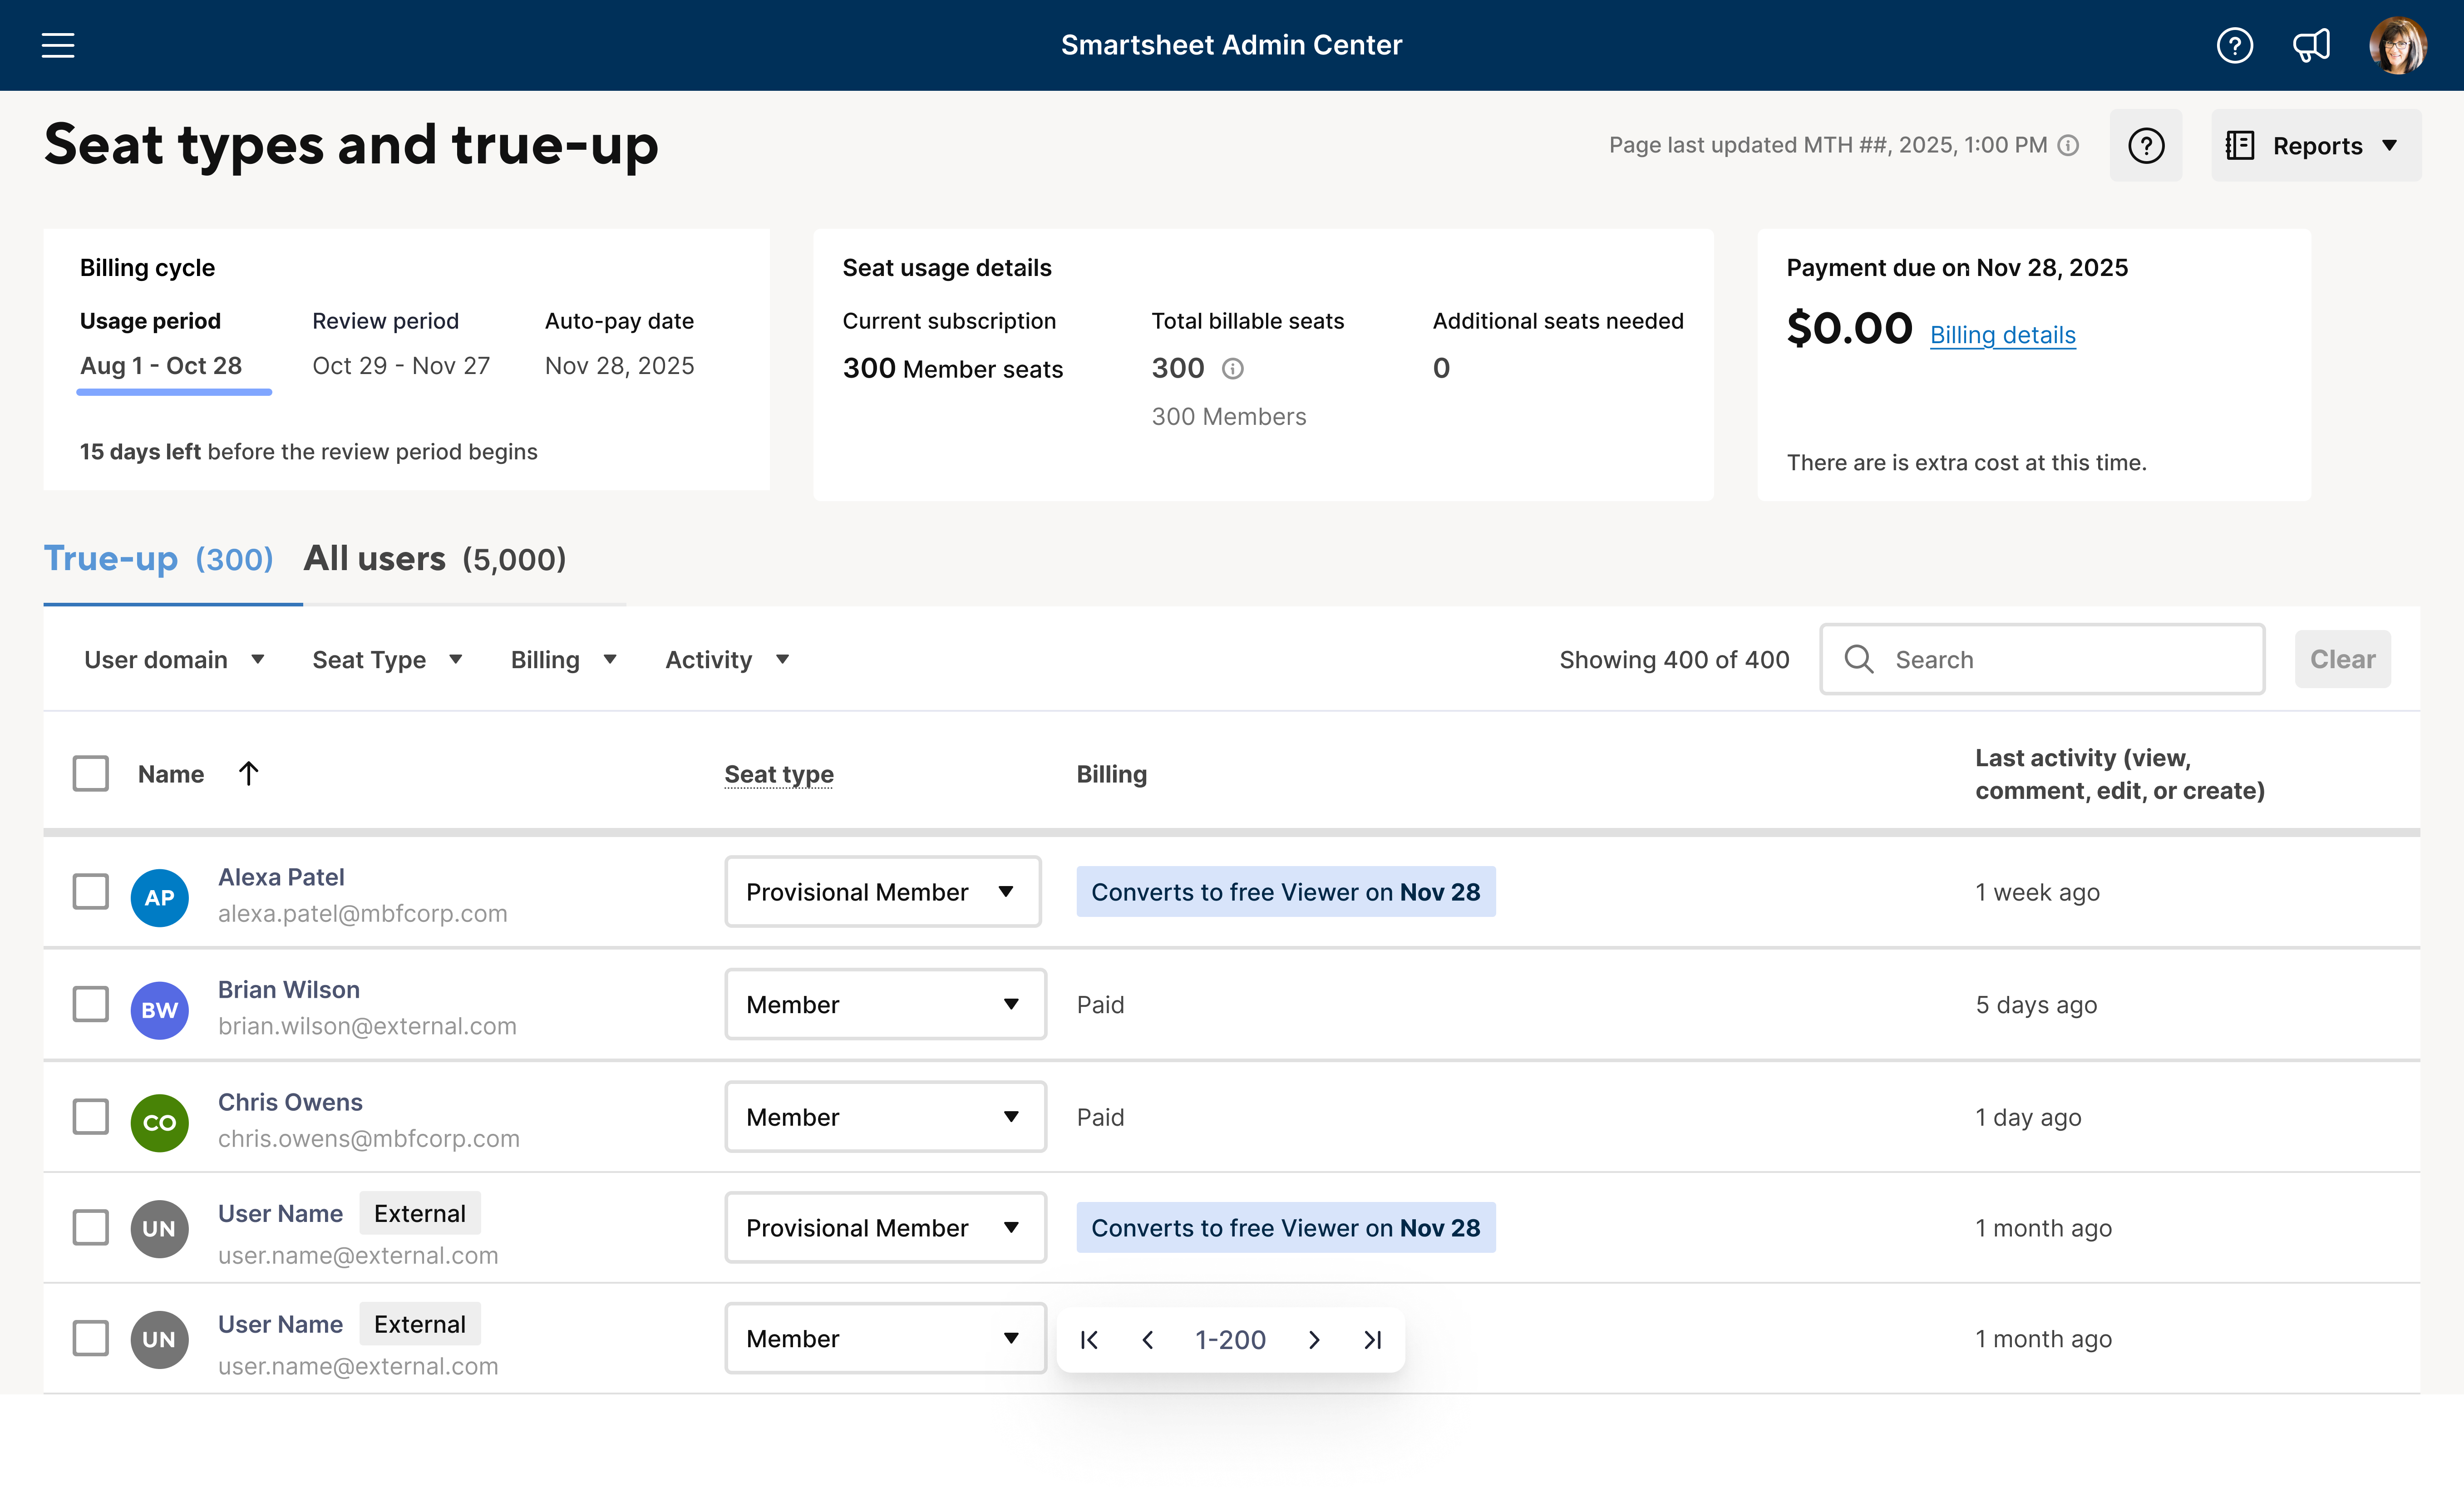Open the hamburger navigation menu
The image size is (2464, 1507).
(x=58, y=45)
